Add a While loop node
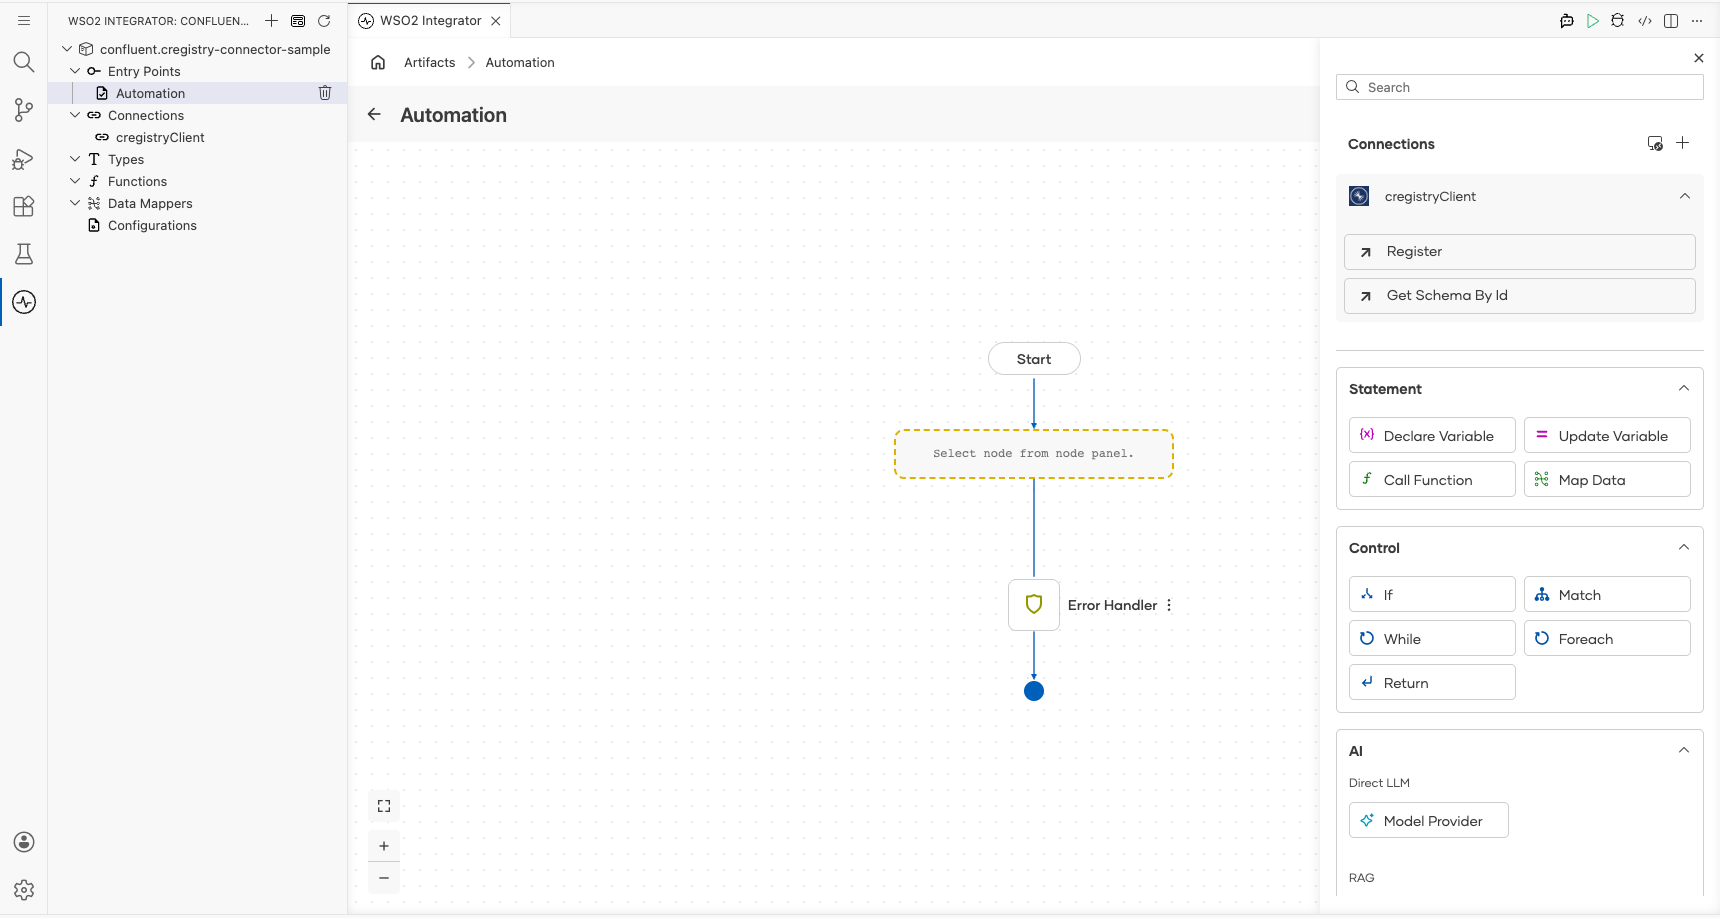Screen dimensions: 1720x918 point(1432,638)
